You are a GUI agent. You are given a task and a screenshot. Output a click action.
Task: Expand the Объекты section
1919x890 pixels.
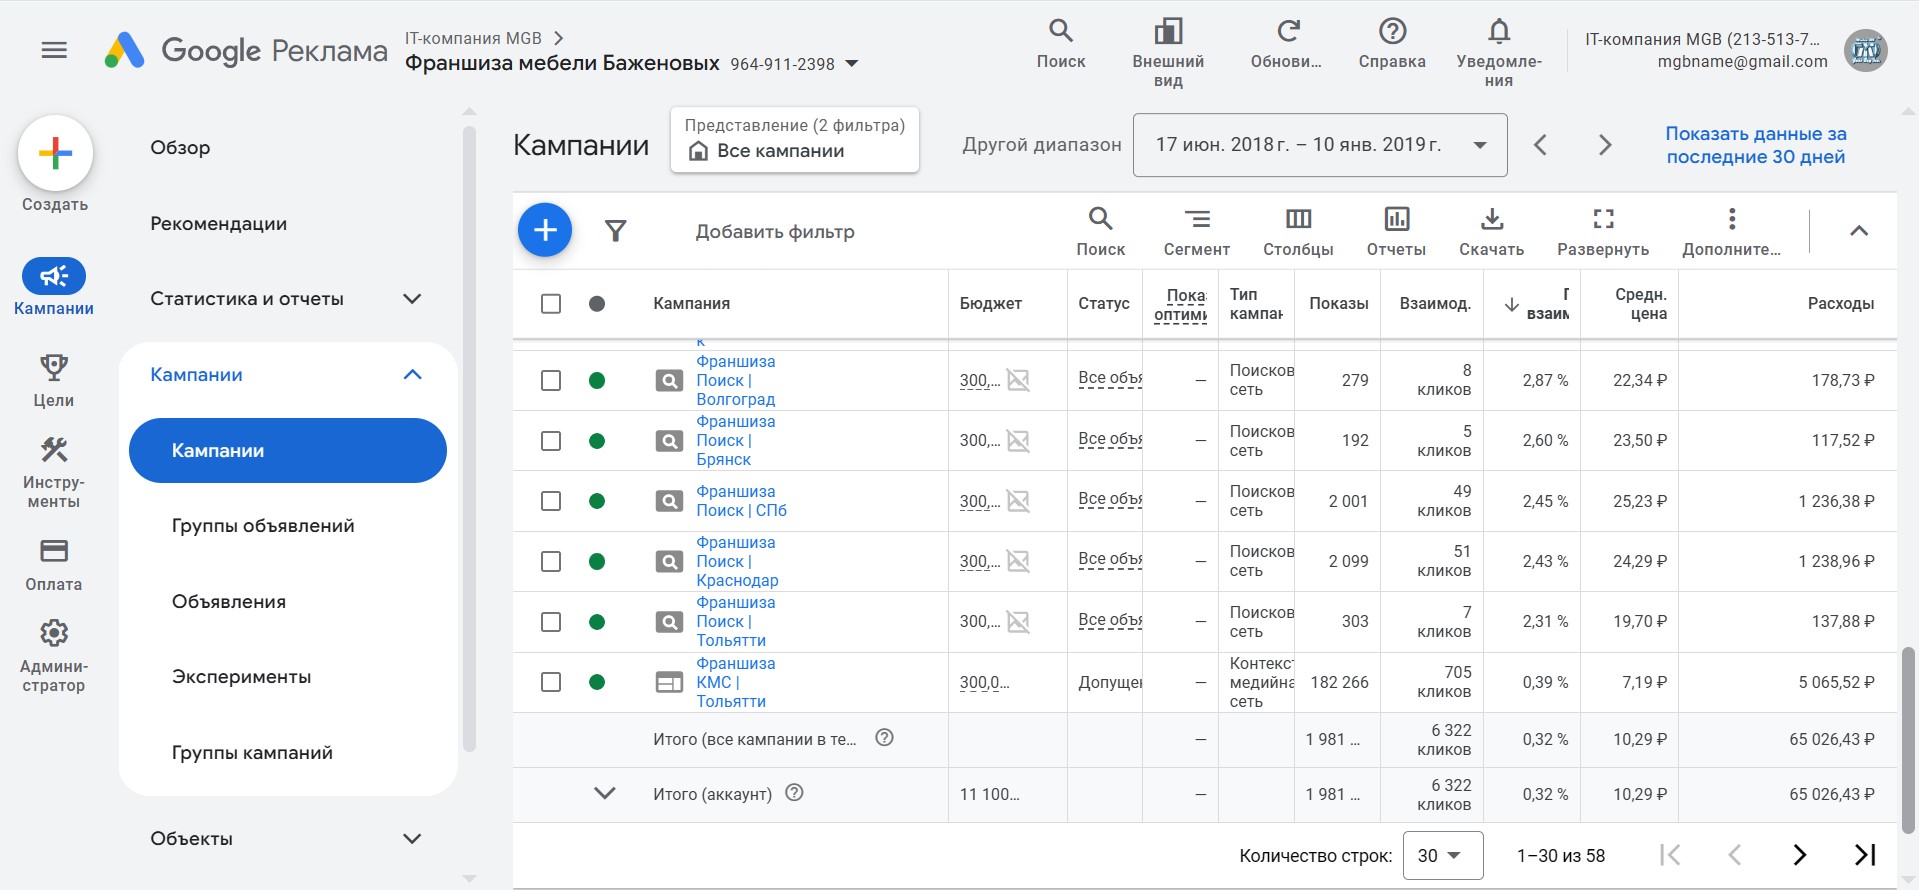click(x=412, y=839)
